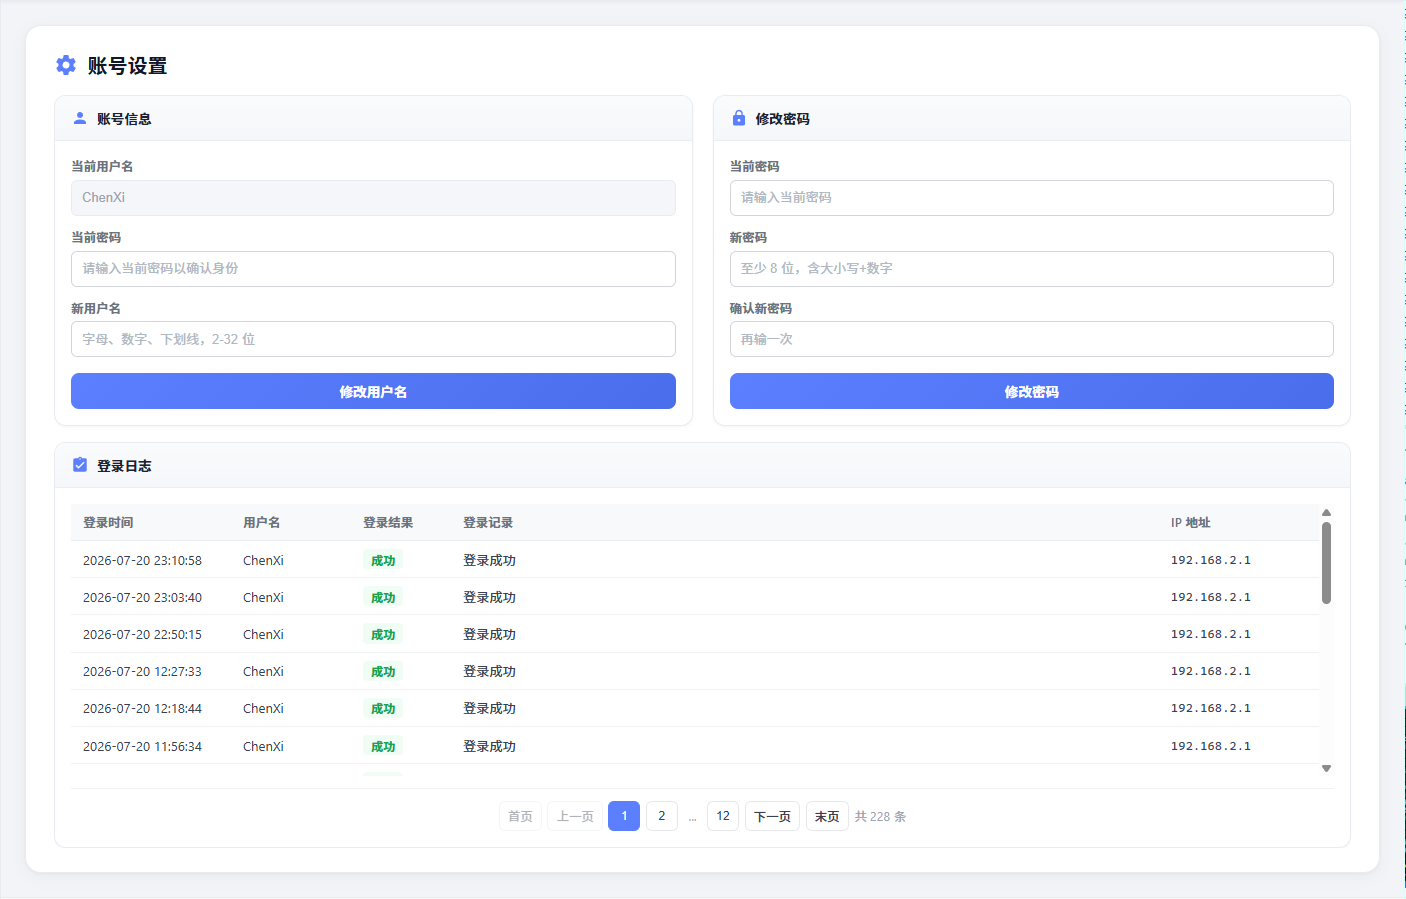Image resolution: width=1406 pixels, height=899 pixels.
Task: Click the blue 修改密码 submit button
Action: 1031,391
